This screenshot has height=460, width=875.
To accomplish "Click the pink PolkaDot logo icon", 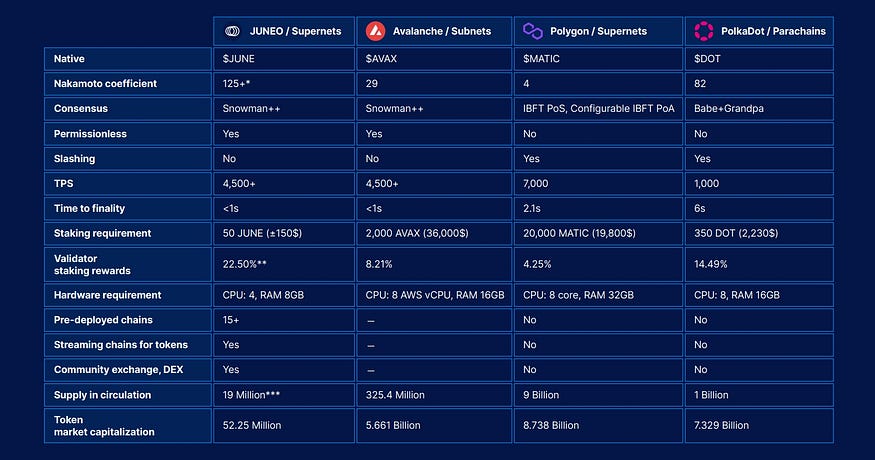I will tap(704, 31).
